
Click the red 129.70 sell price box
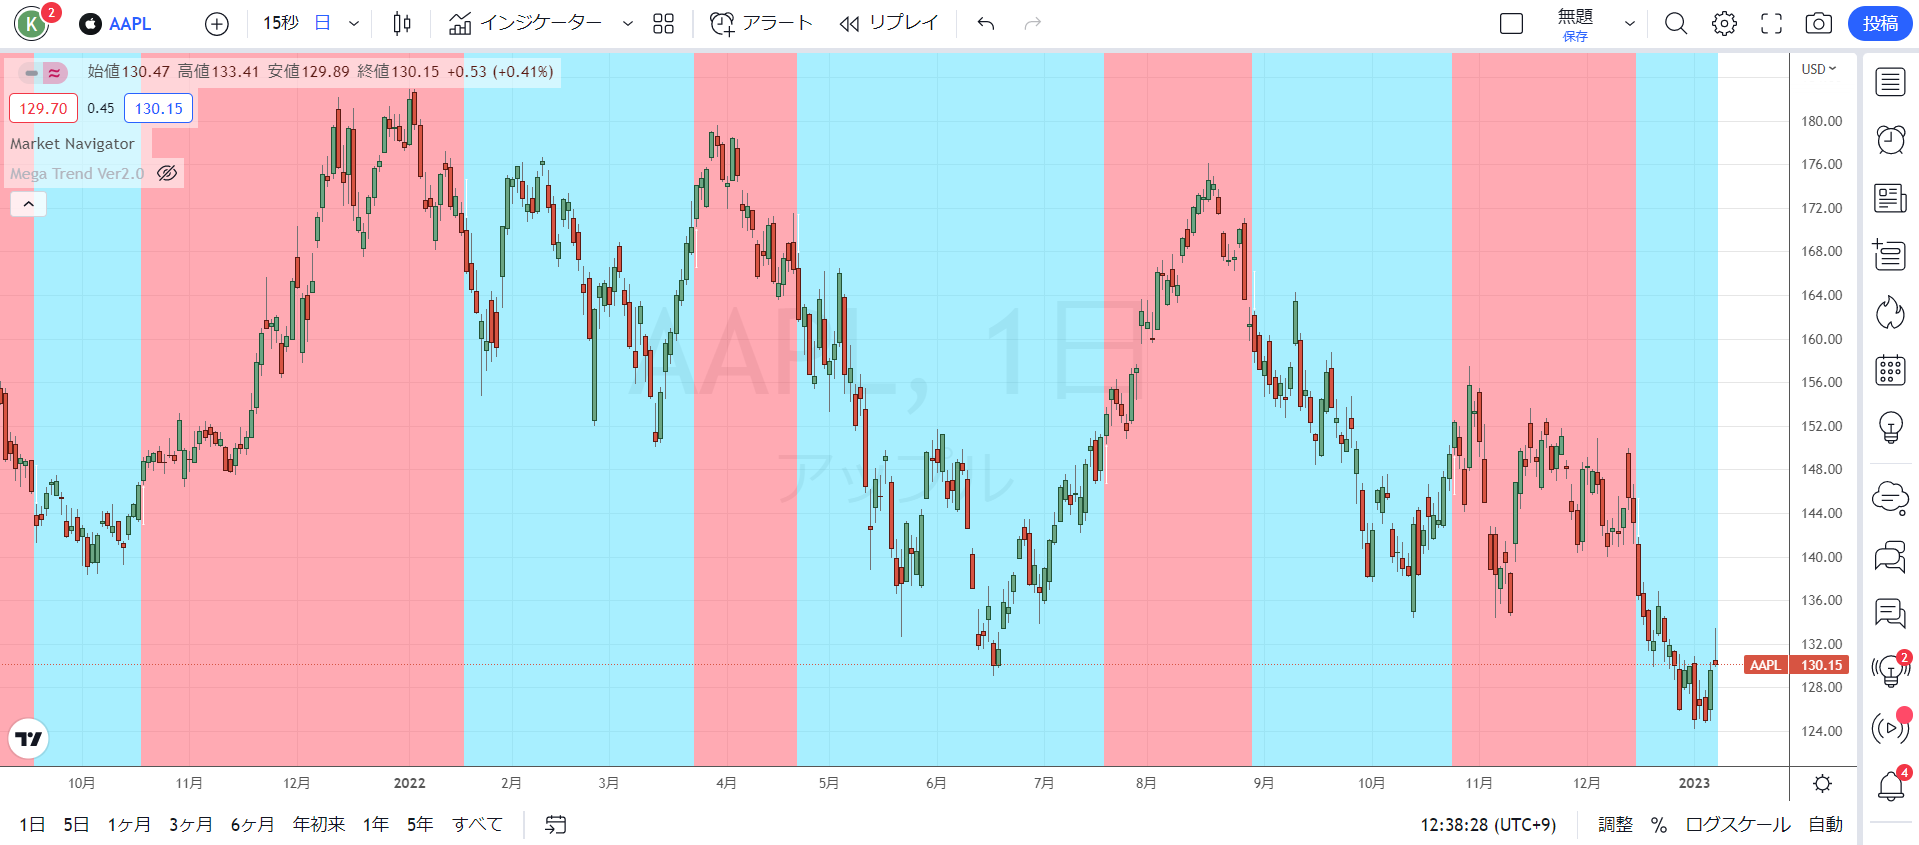[x=43, y=108]
